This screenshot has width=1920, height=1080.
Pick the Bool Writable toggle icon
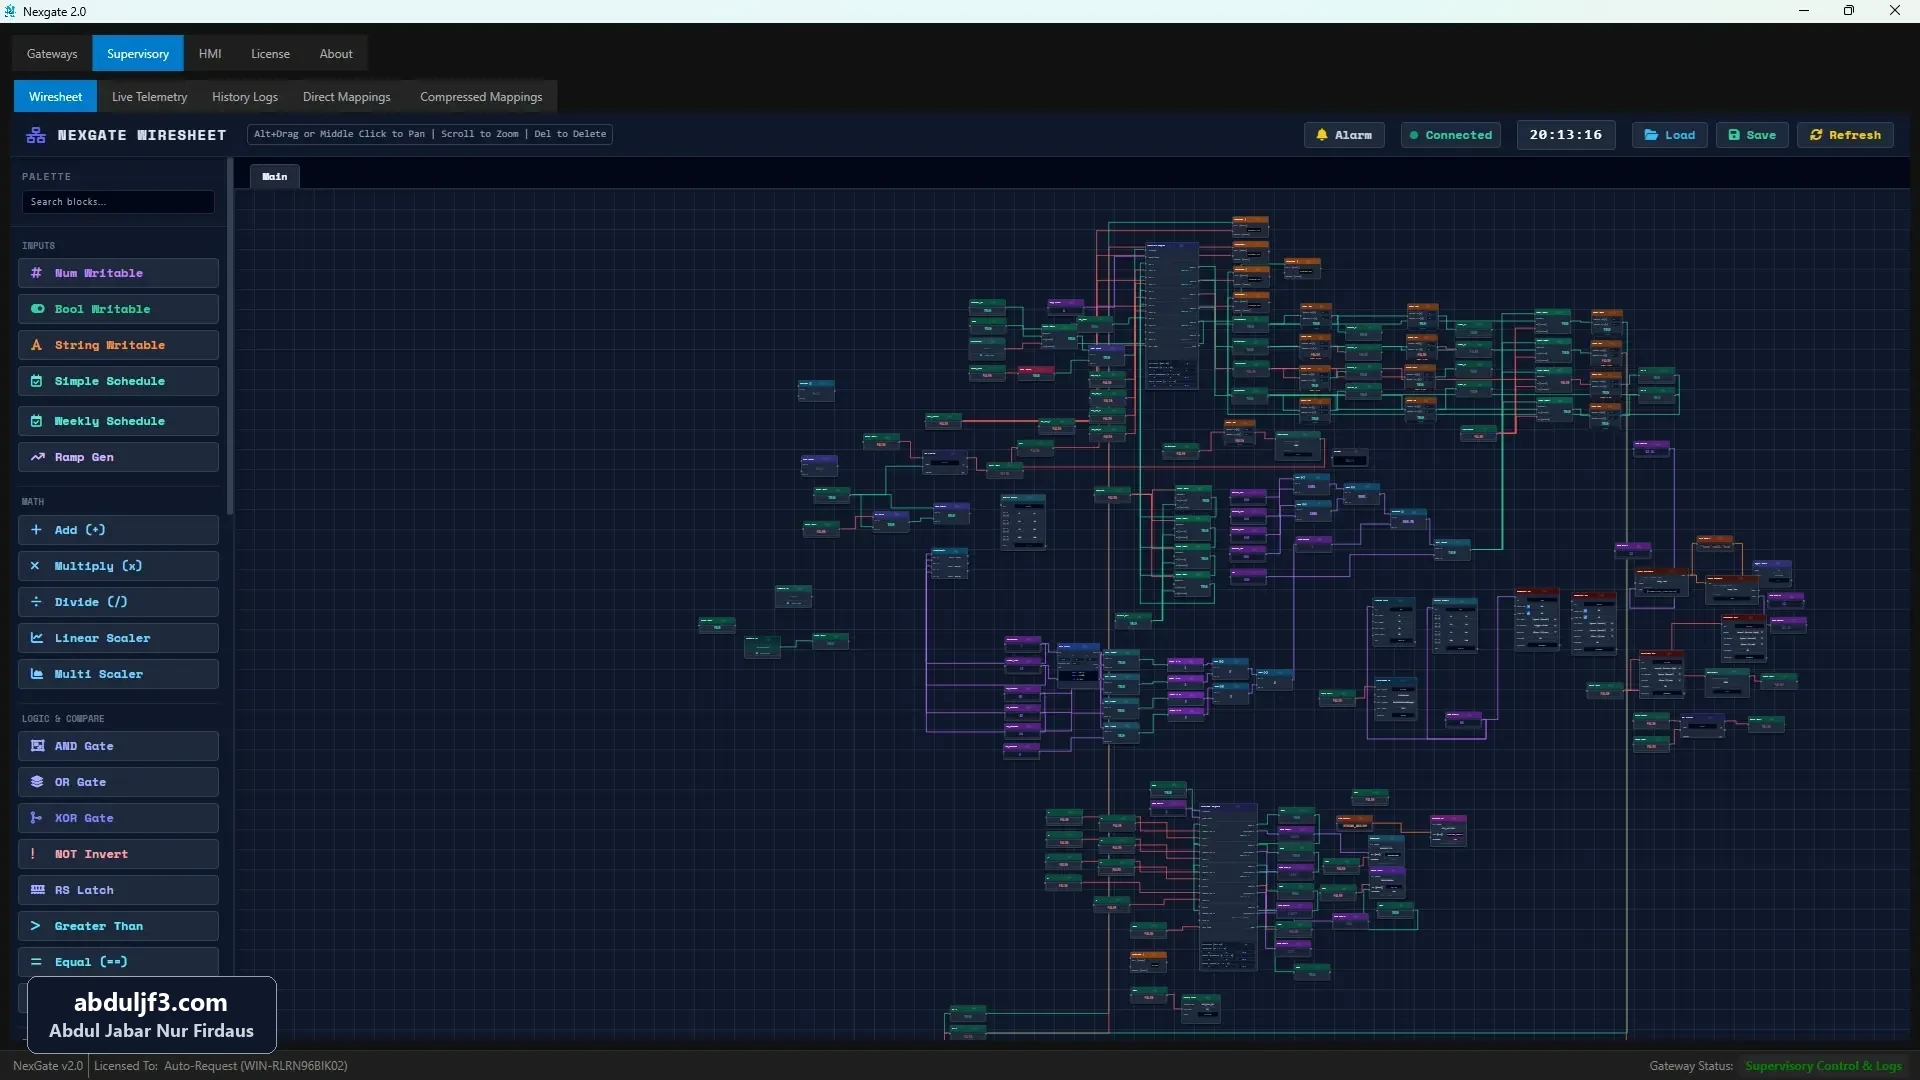[x=37, y=309]
